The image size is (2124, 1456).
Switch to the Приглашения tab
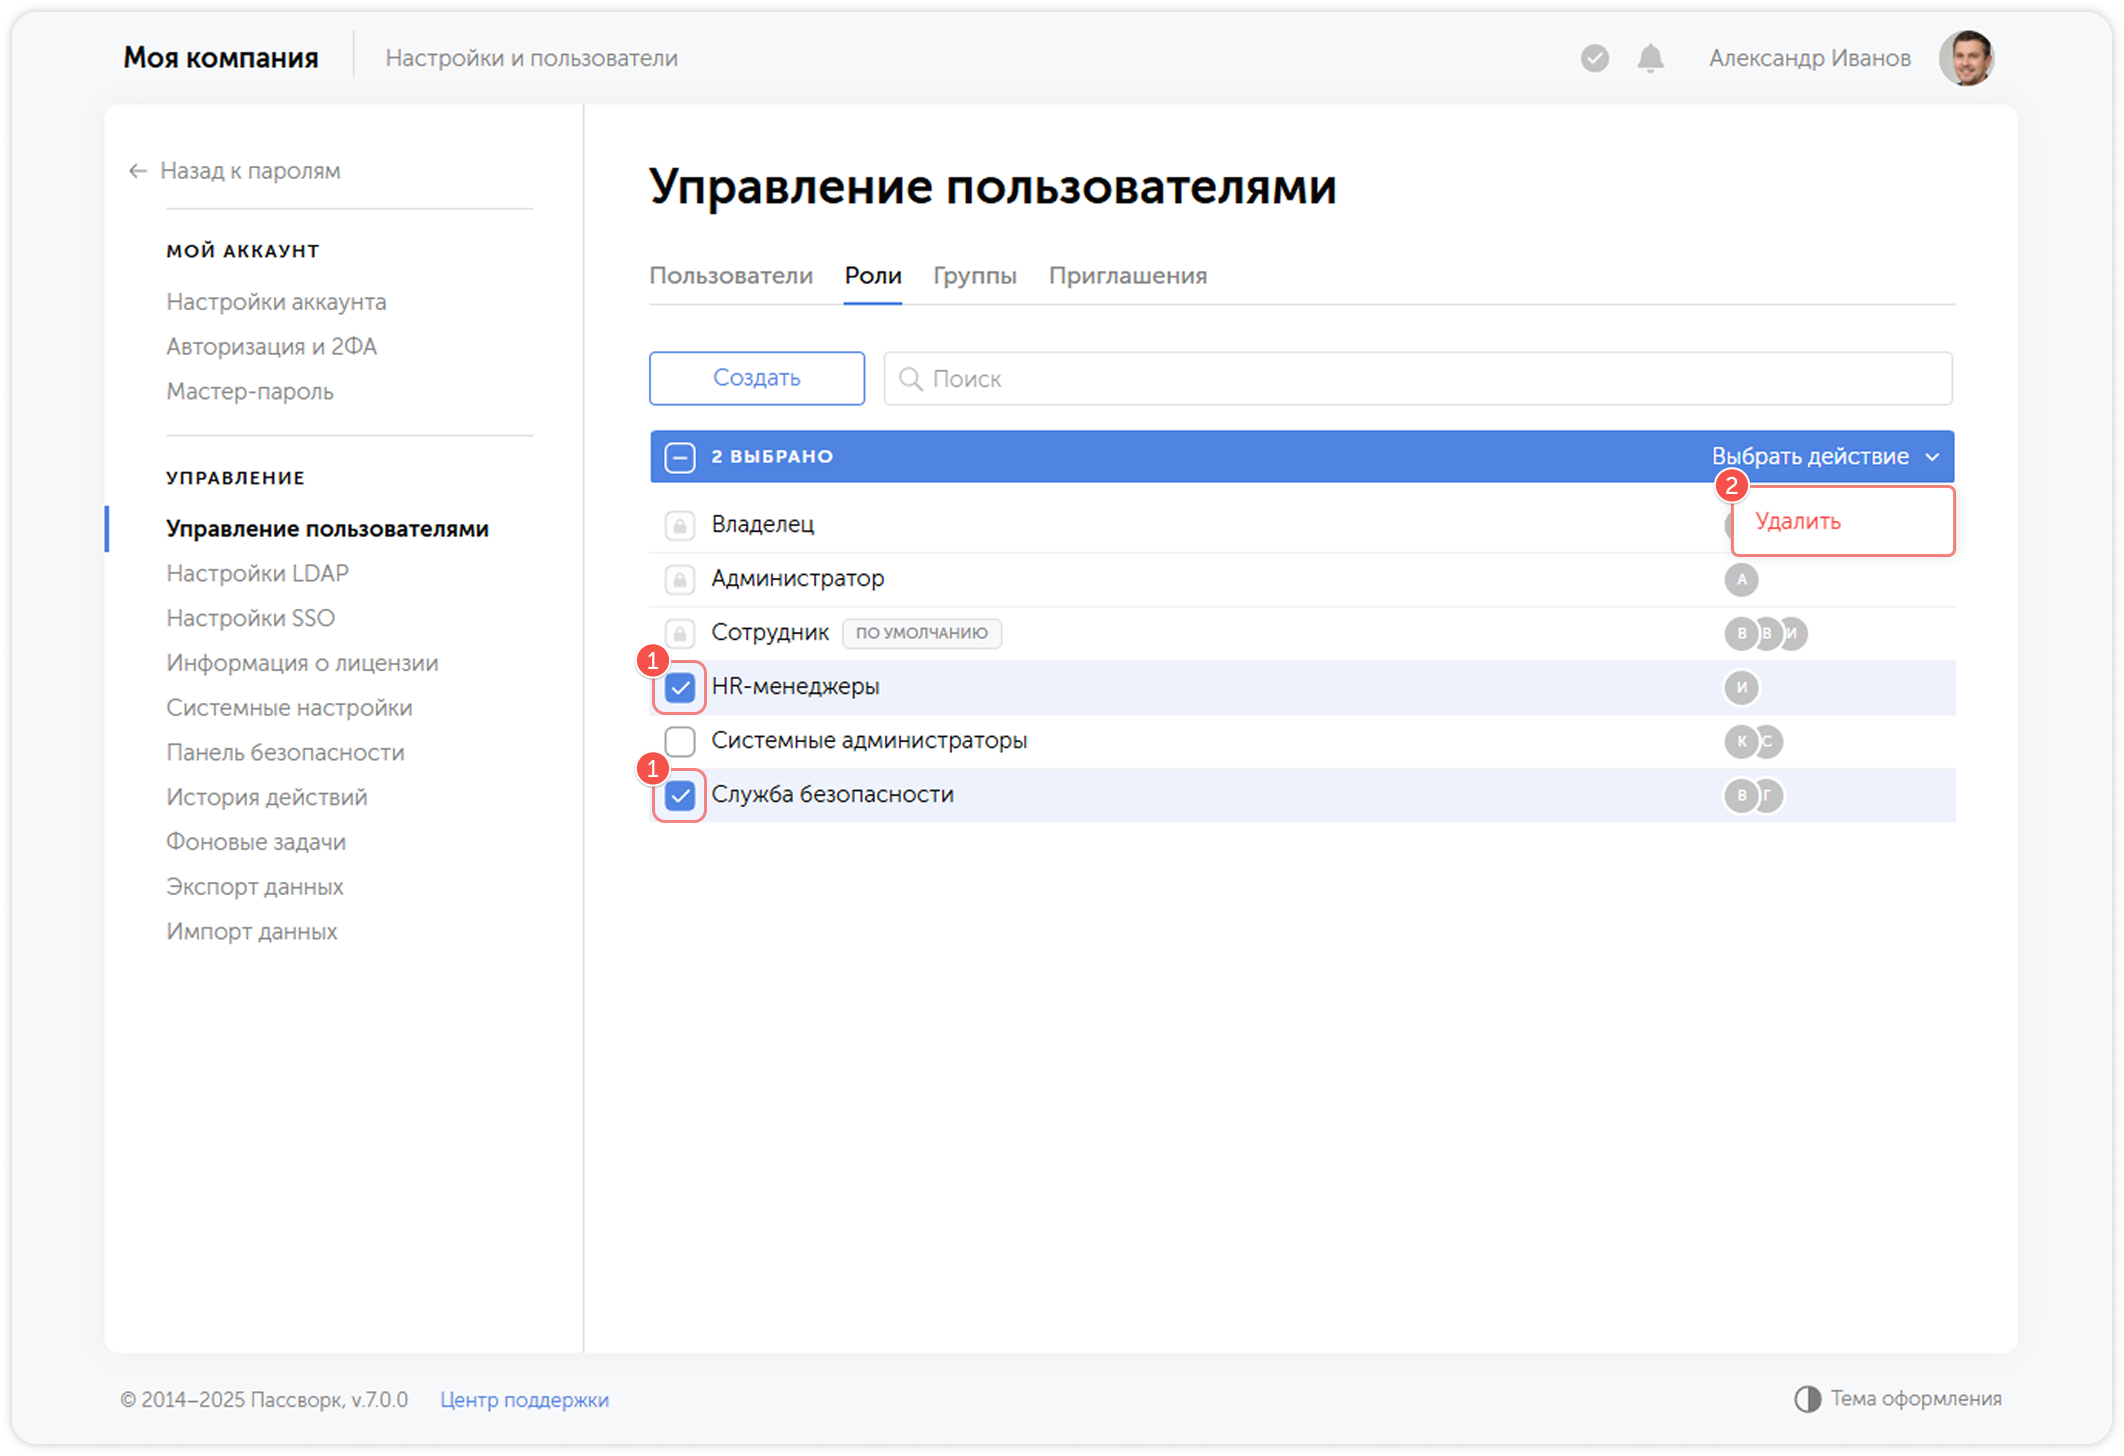[x=1128, y=276]
